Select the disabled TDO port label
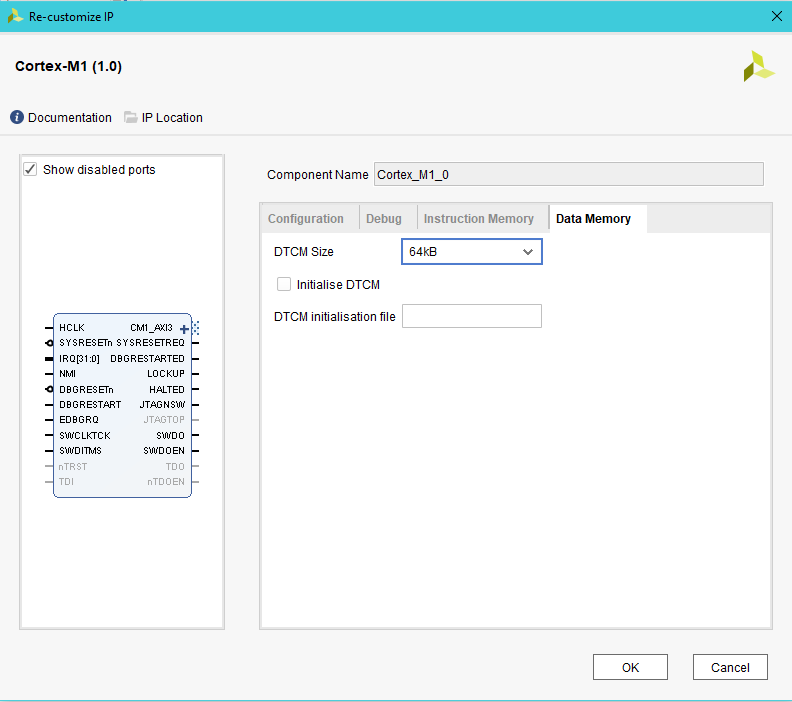Image resolution: width=792 pixels, height=702 pixels. 175,467
